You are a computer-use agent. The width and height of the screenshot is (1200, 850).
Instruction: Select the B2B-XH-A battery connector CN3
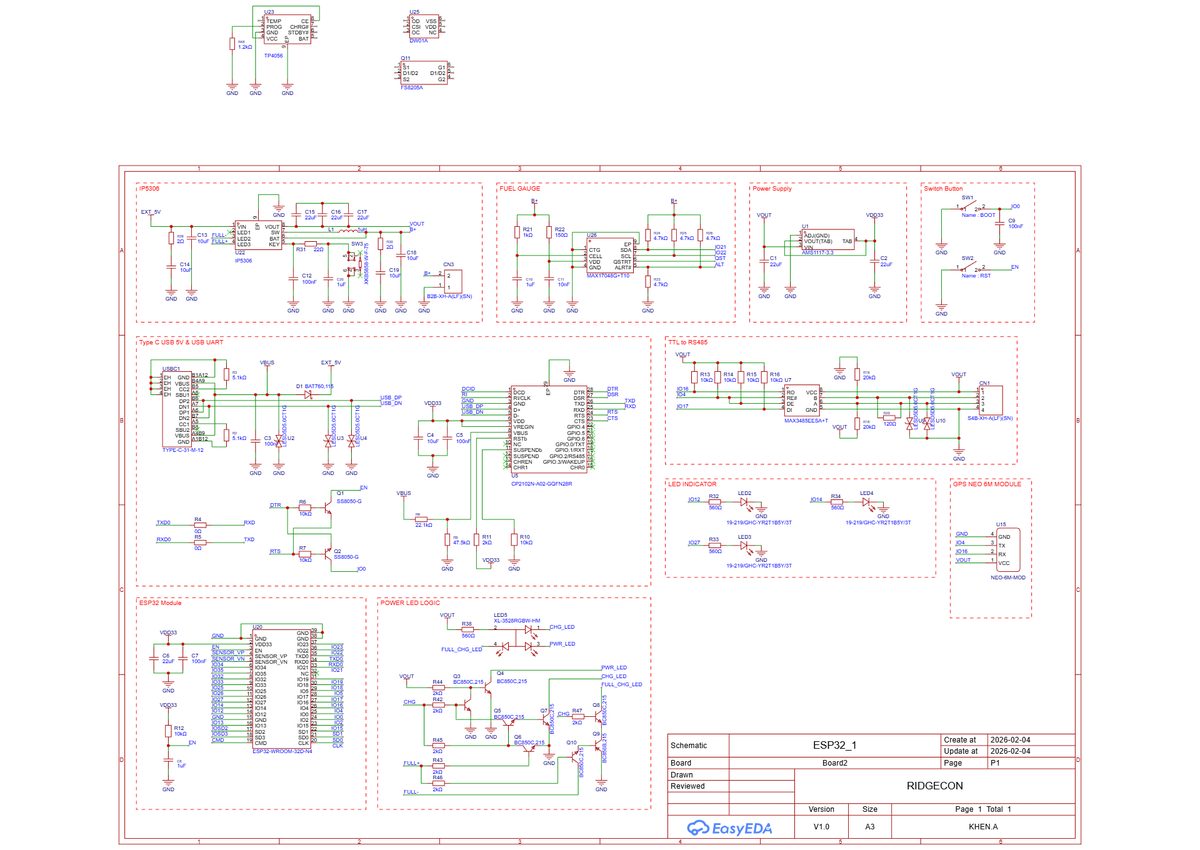click(454, 281)
